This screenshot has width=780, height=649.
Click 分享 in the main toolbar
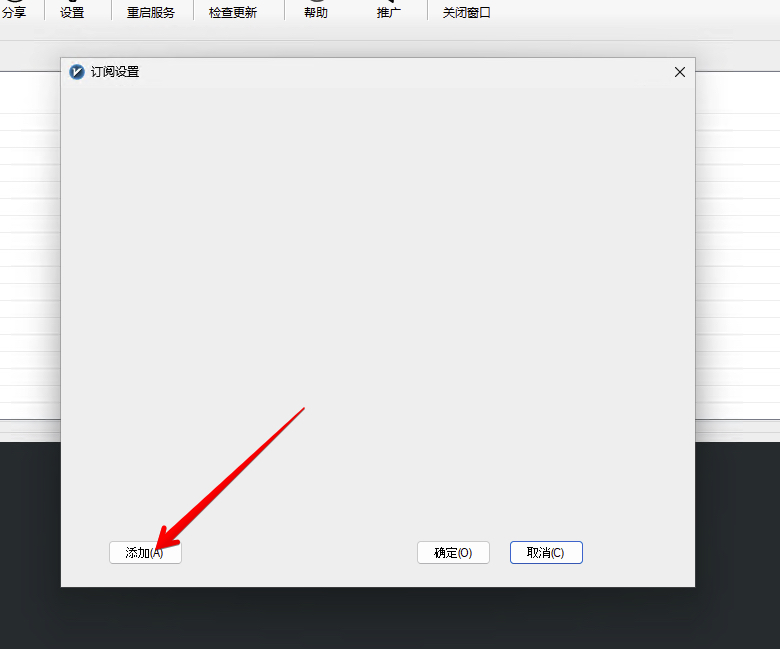(x=14, y=11)
